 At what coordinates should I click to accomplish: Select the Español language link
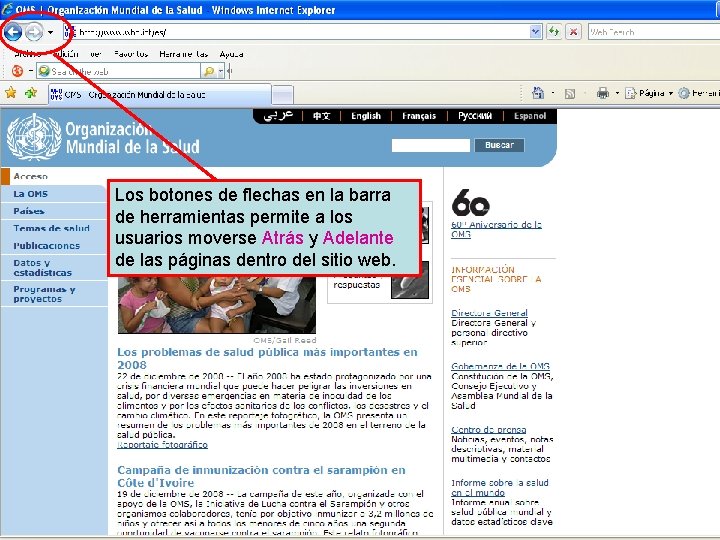[530, 116]
